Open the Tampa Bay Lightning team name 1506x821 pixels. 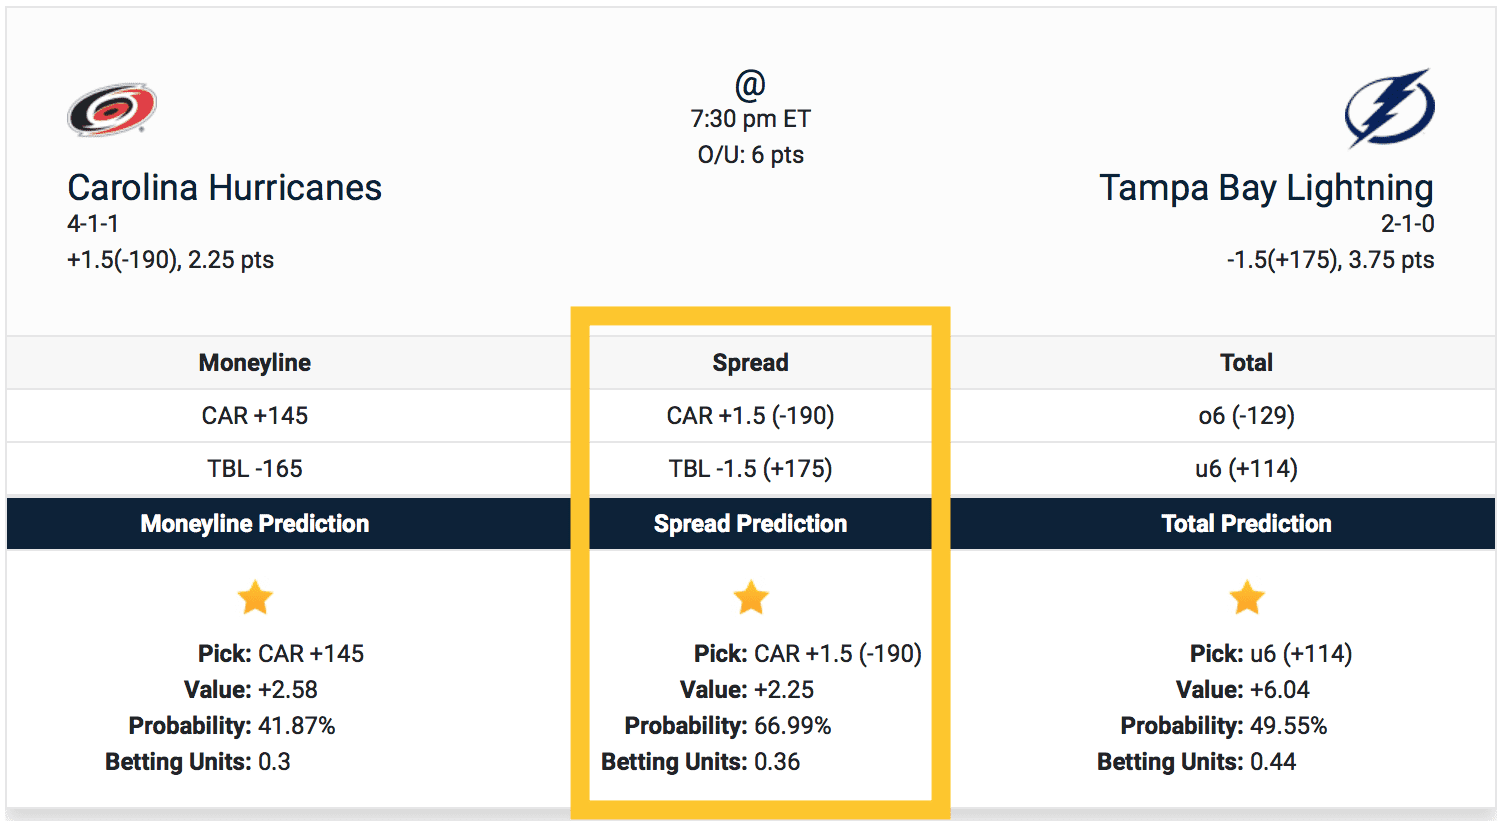1266,188
